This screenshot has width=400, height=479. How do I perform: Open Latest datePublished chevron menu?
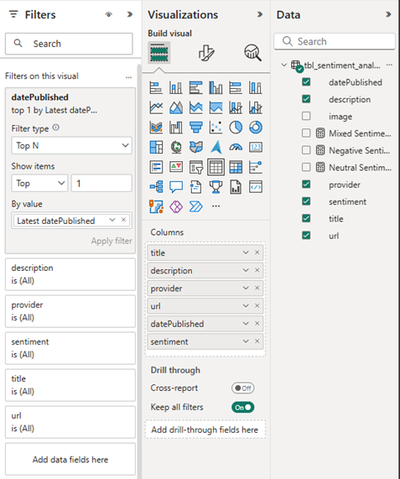coord(112,220)
